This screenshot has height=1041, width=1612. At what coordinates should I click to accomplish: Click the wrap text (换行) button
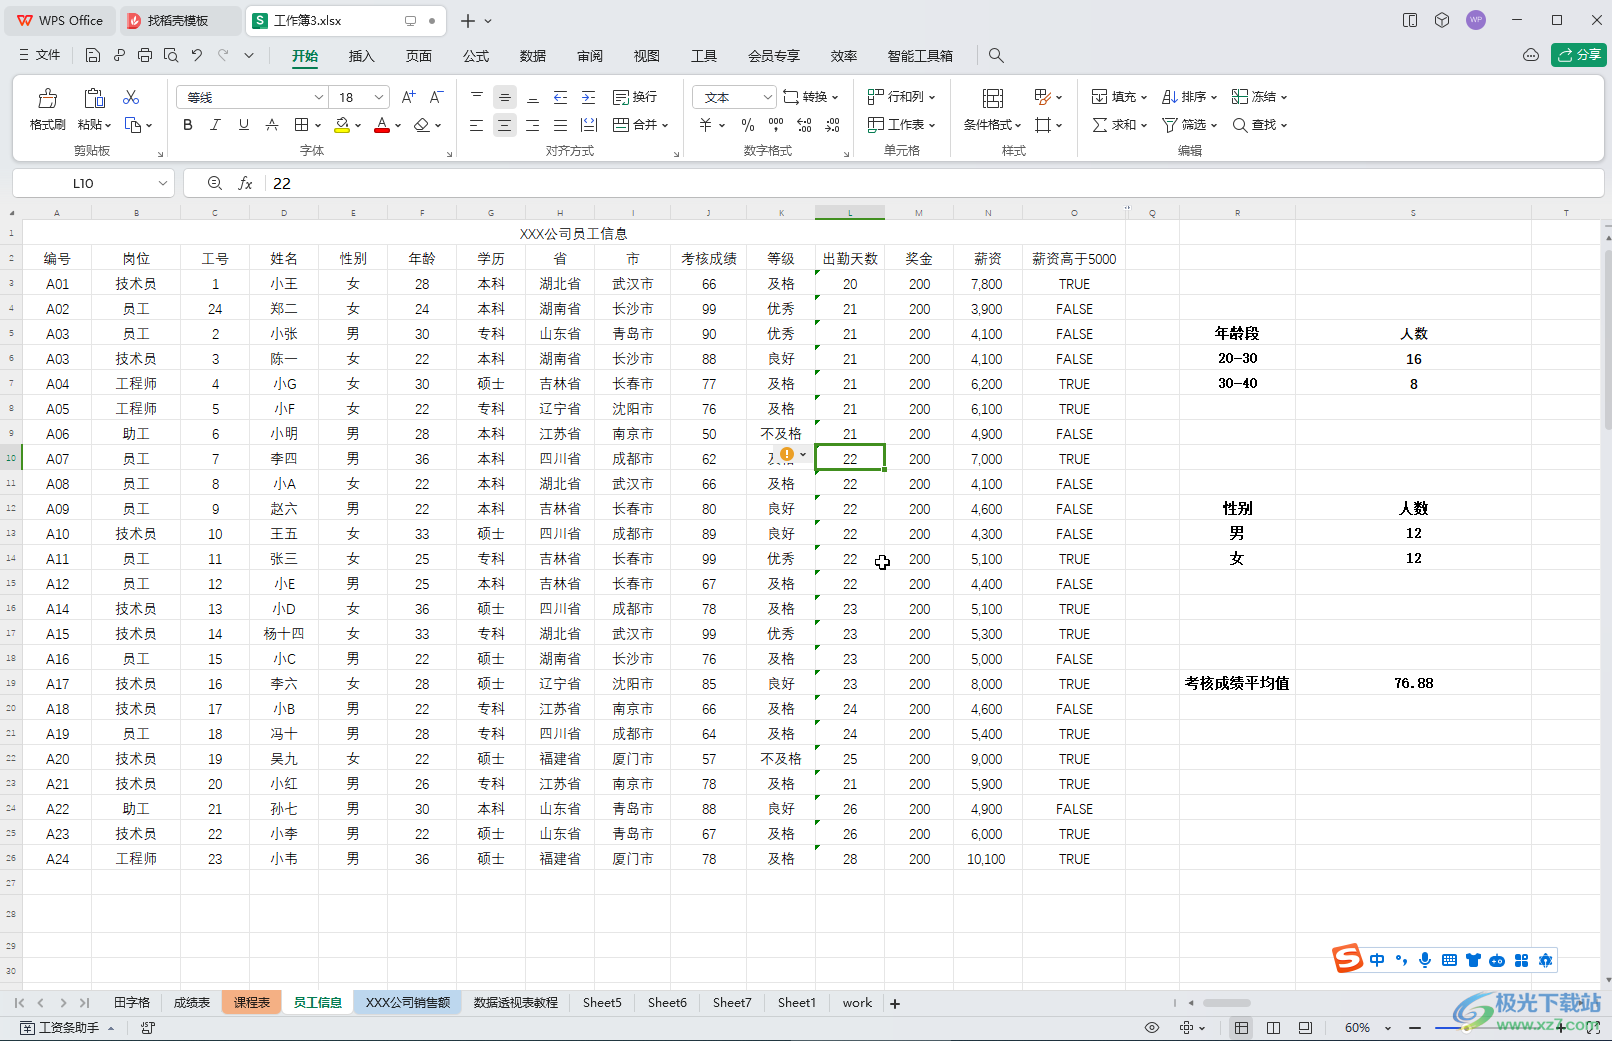635,97
